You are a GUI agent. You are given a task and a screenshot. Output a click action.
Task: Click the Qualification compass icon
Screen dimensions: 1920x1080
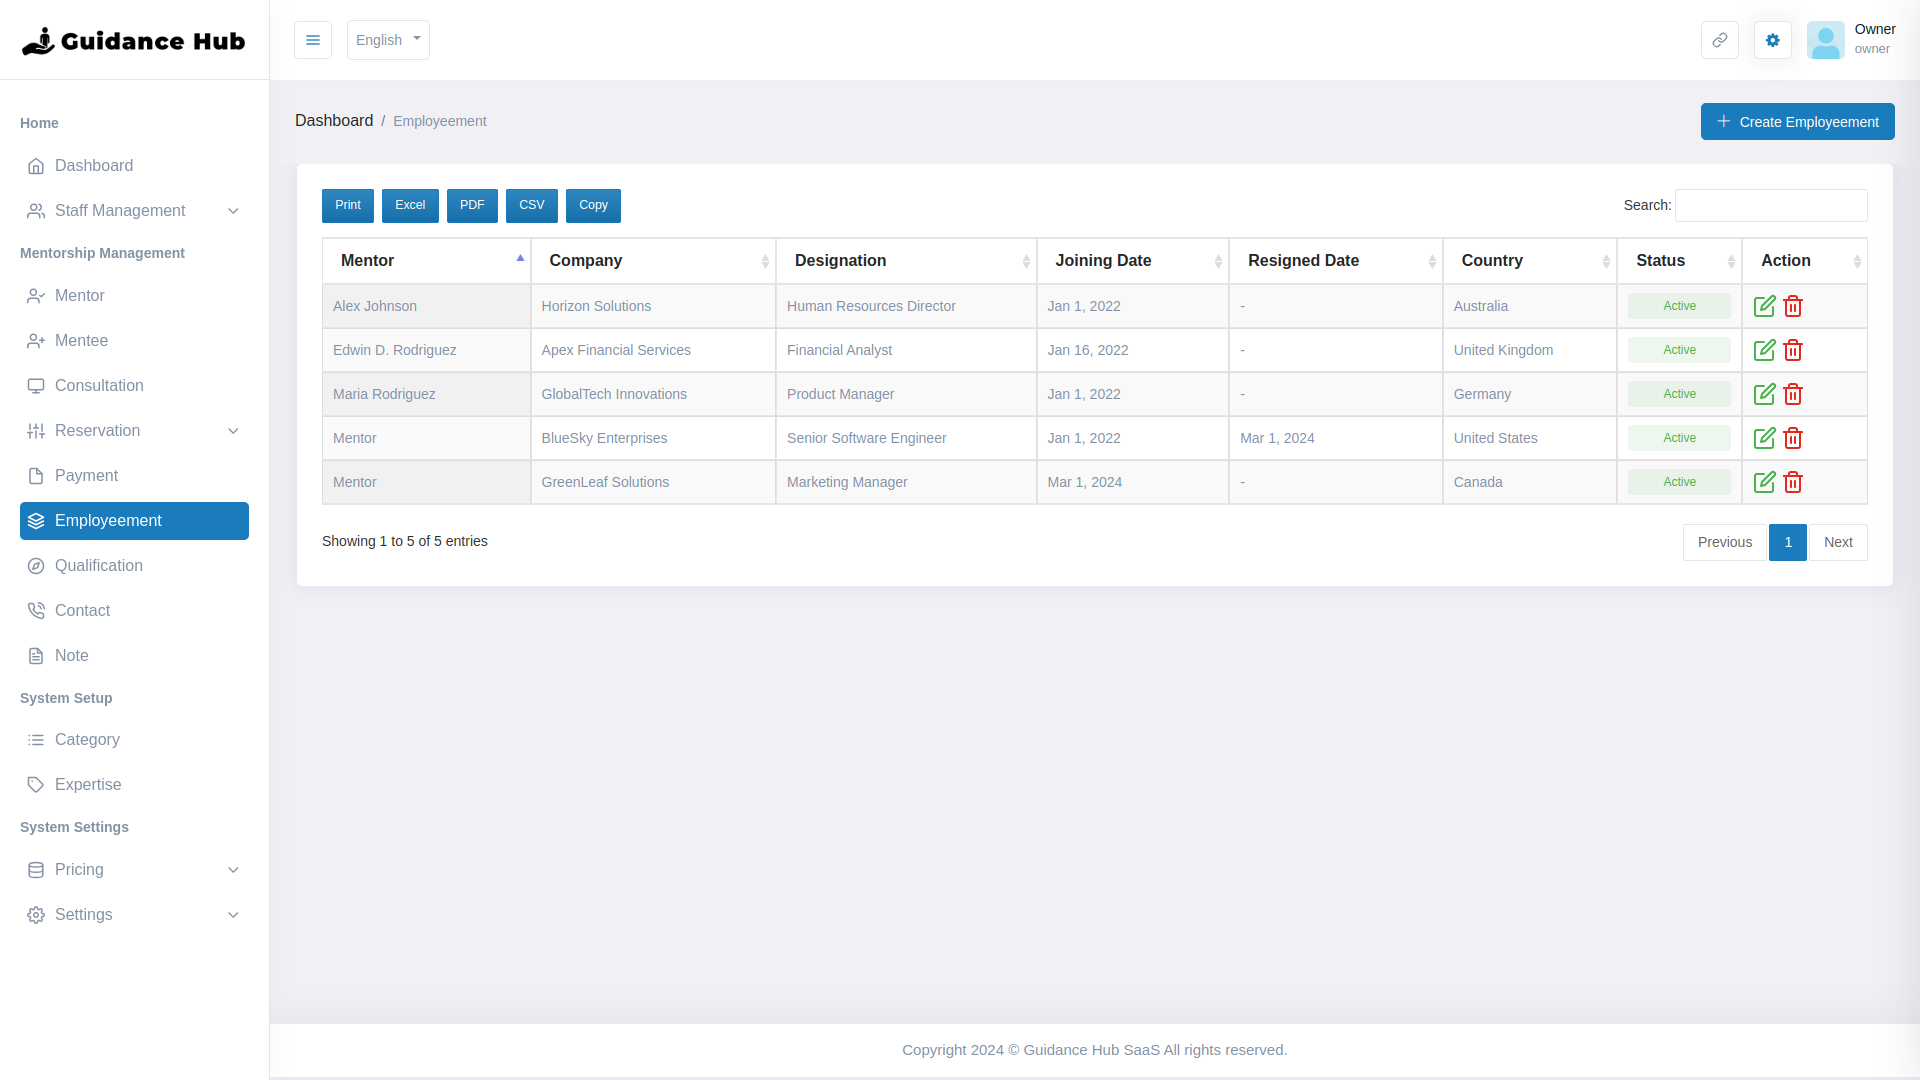(x=36, y=565)
